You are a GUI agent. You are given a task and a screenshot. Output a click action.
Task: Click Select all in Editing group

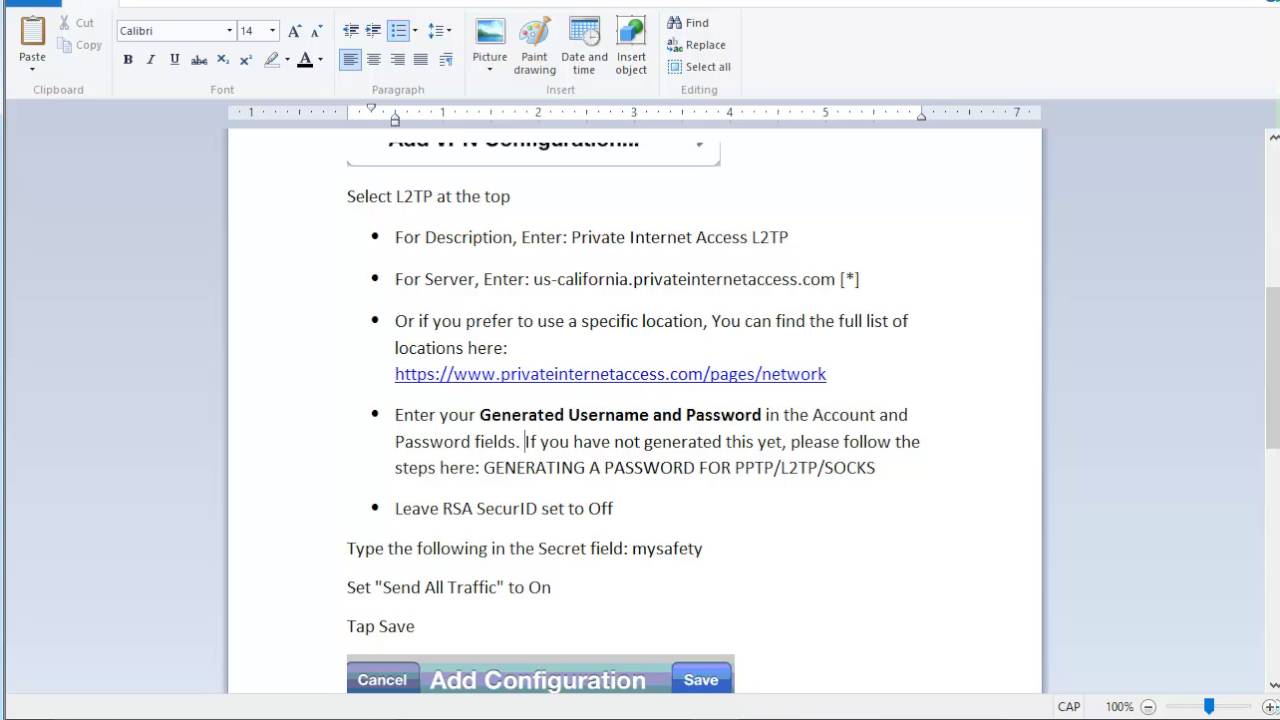699,67
